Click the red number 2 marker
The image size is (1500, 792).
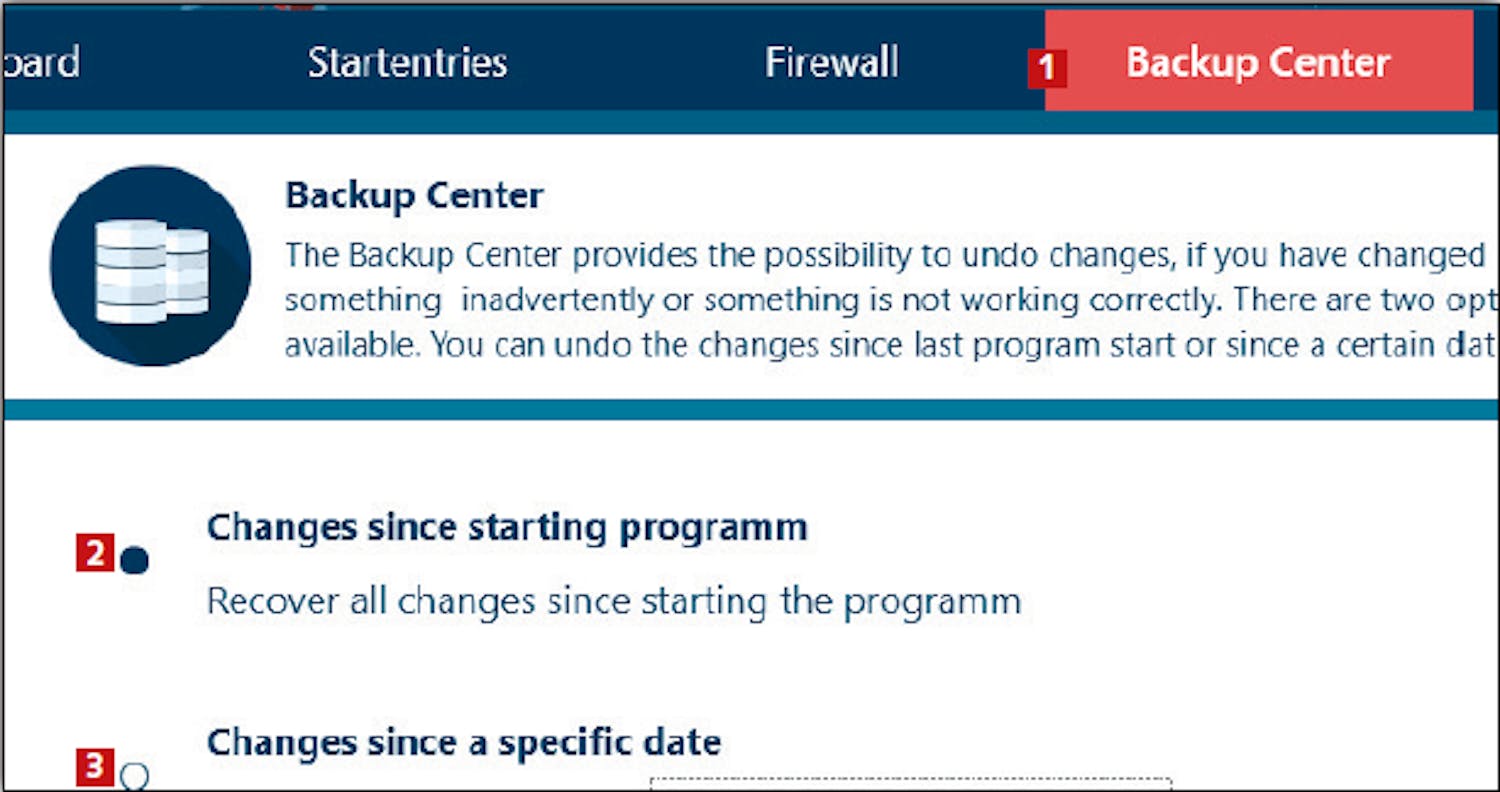[94, 554]
